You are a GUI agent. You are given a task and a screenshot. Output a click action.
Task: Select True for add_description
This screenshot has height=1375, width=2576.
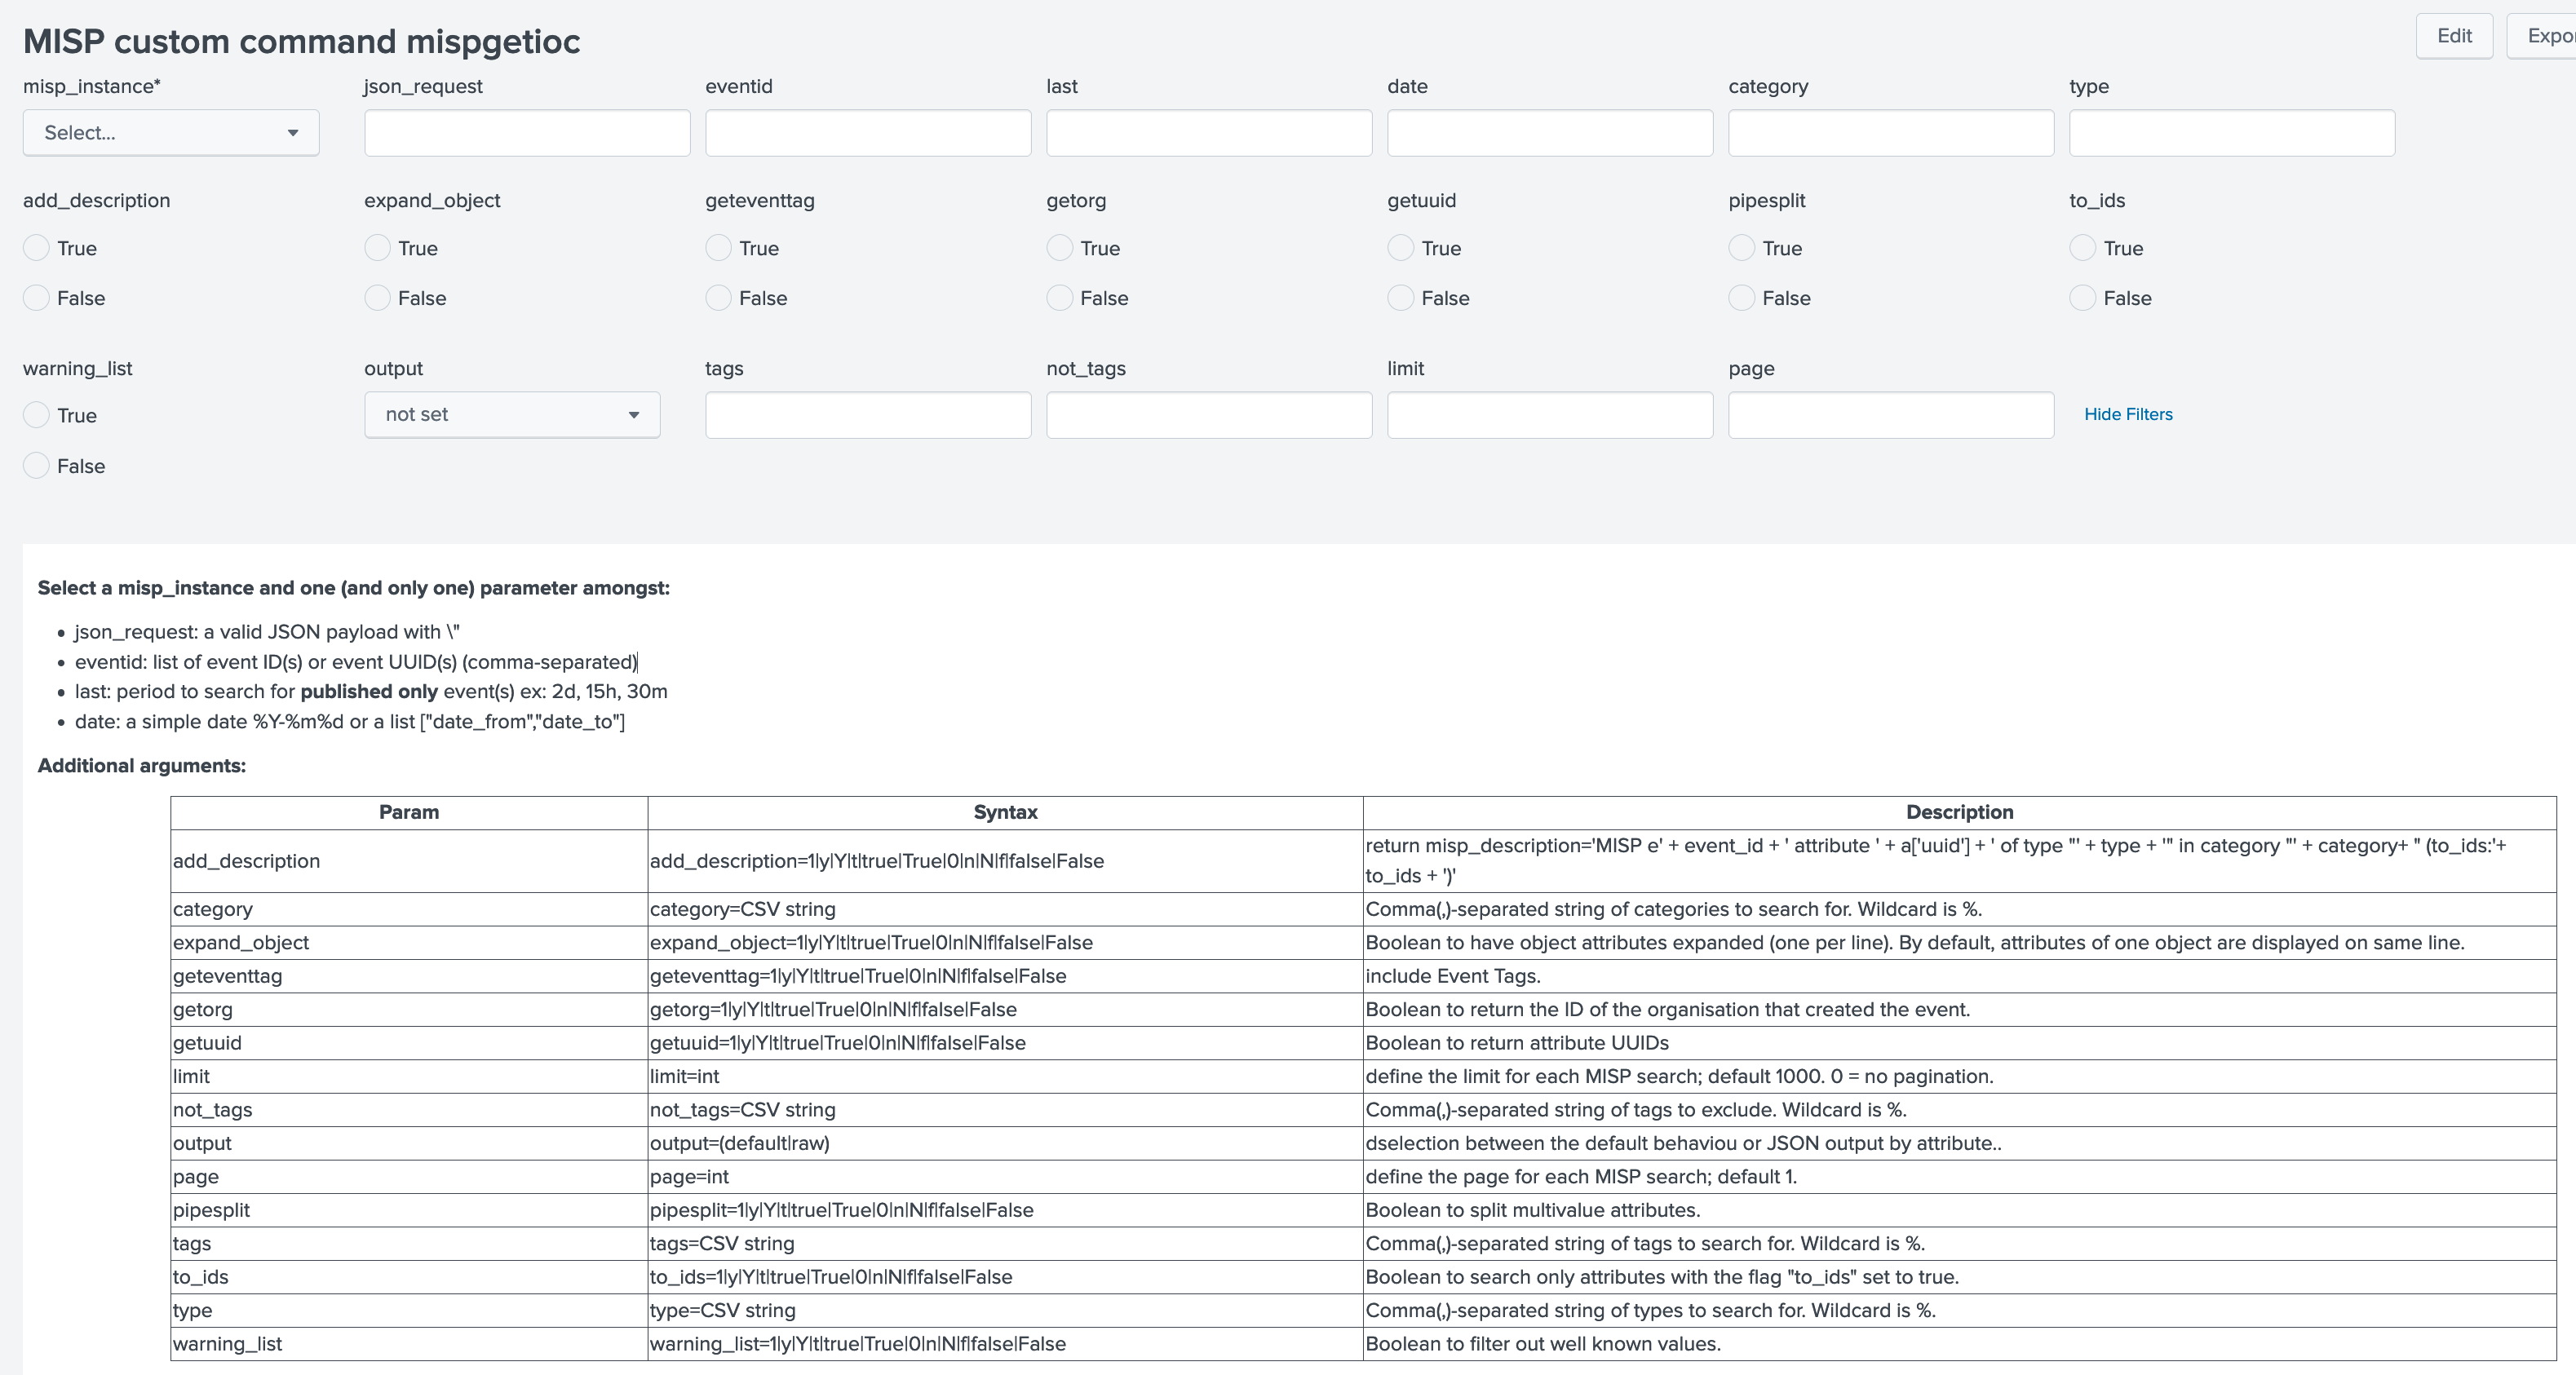point(37,248)
